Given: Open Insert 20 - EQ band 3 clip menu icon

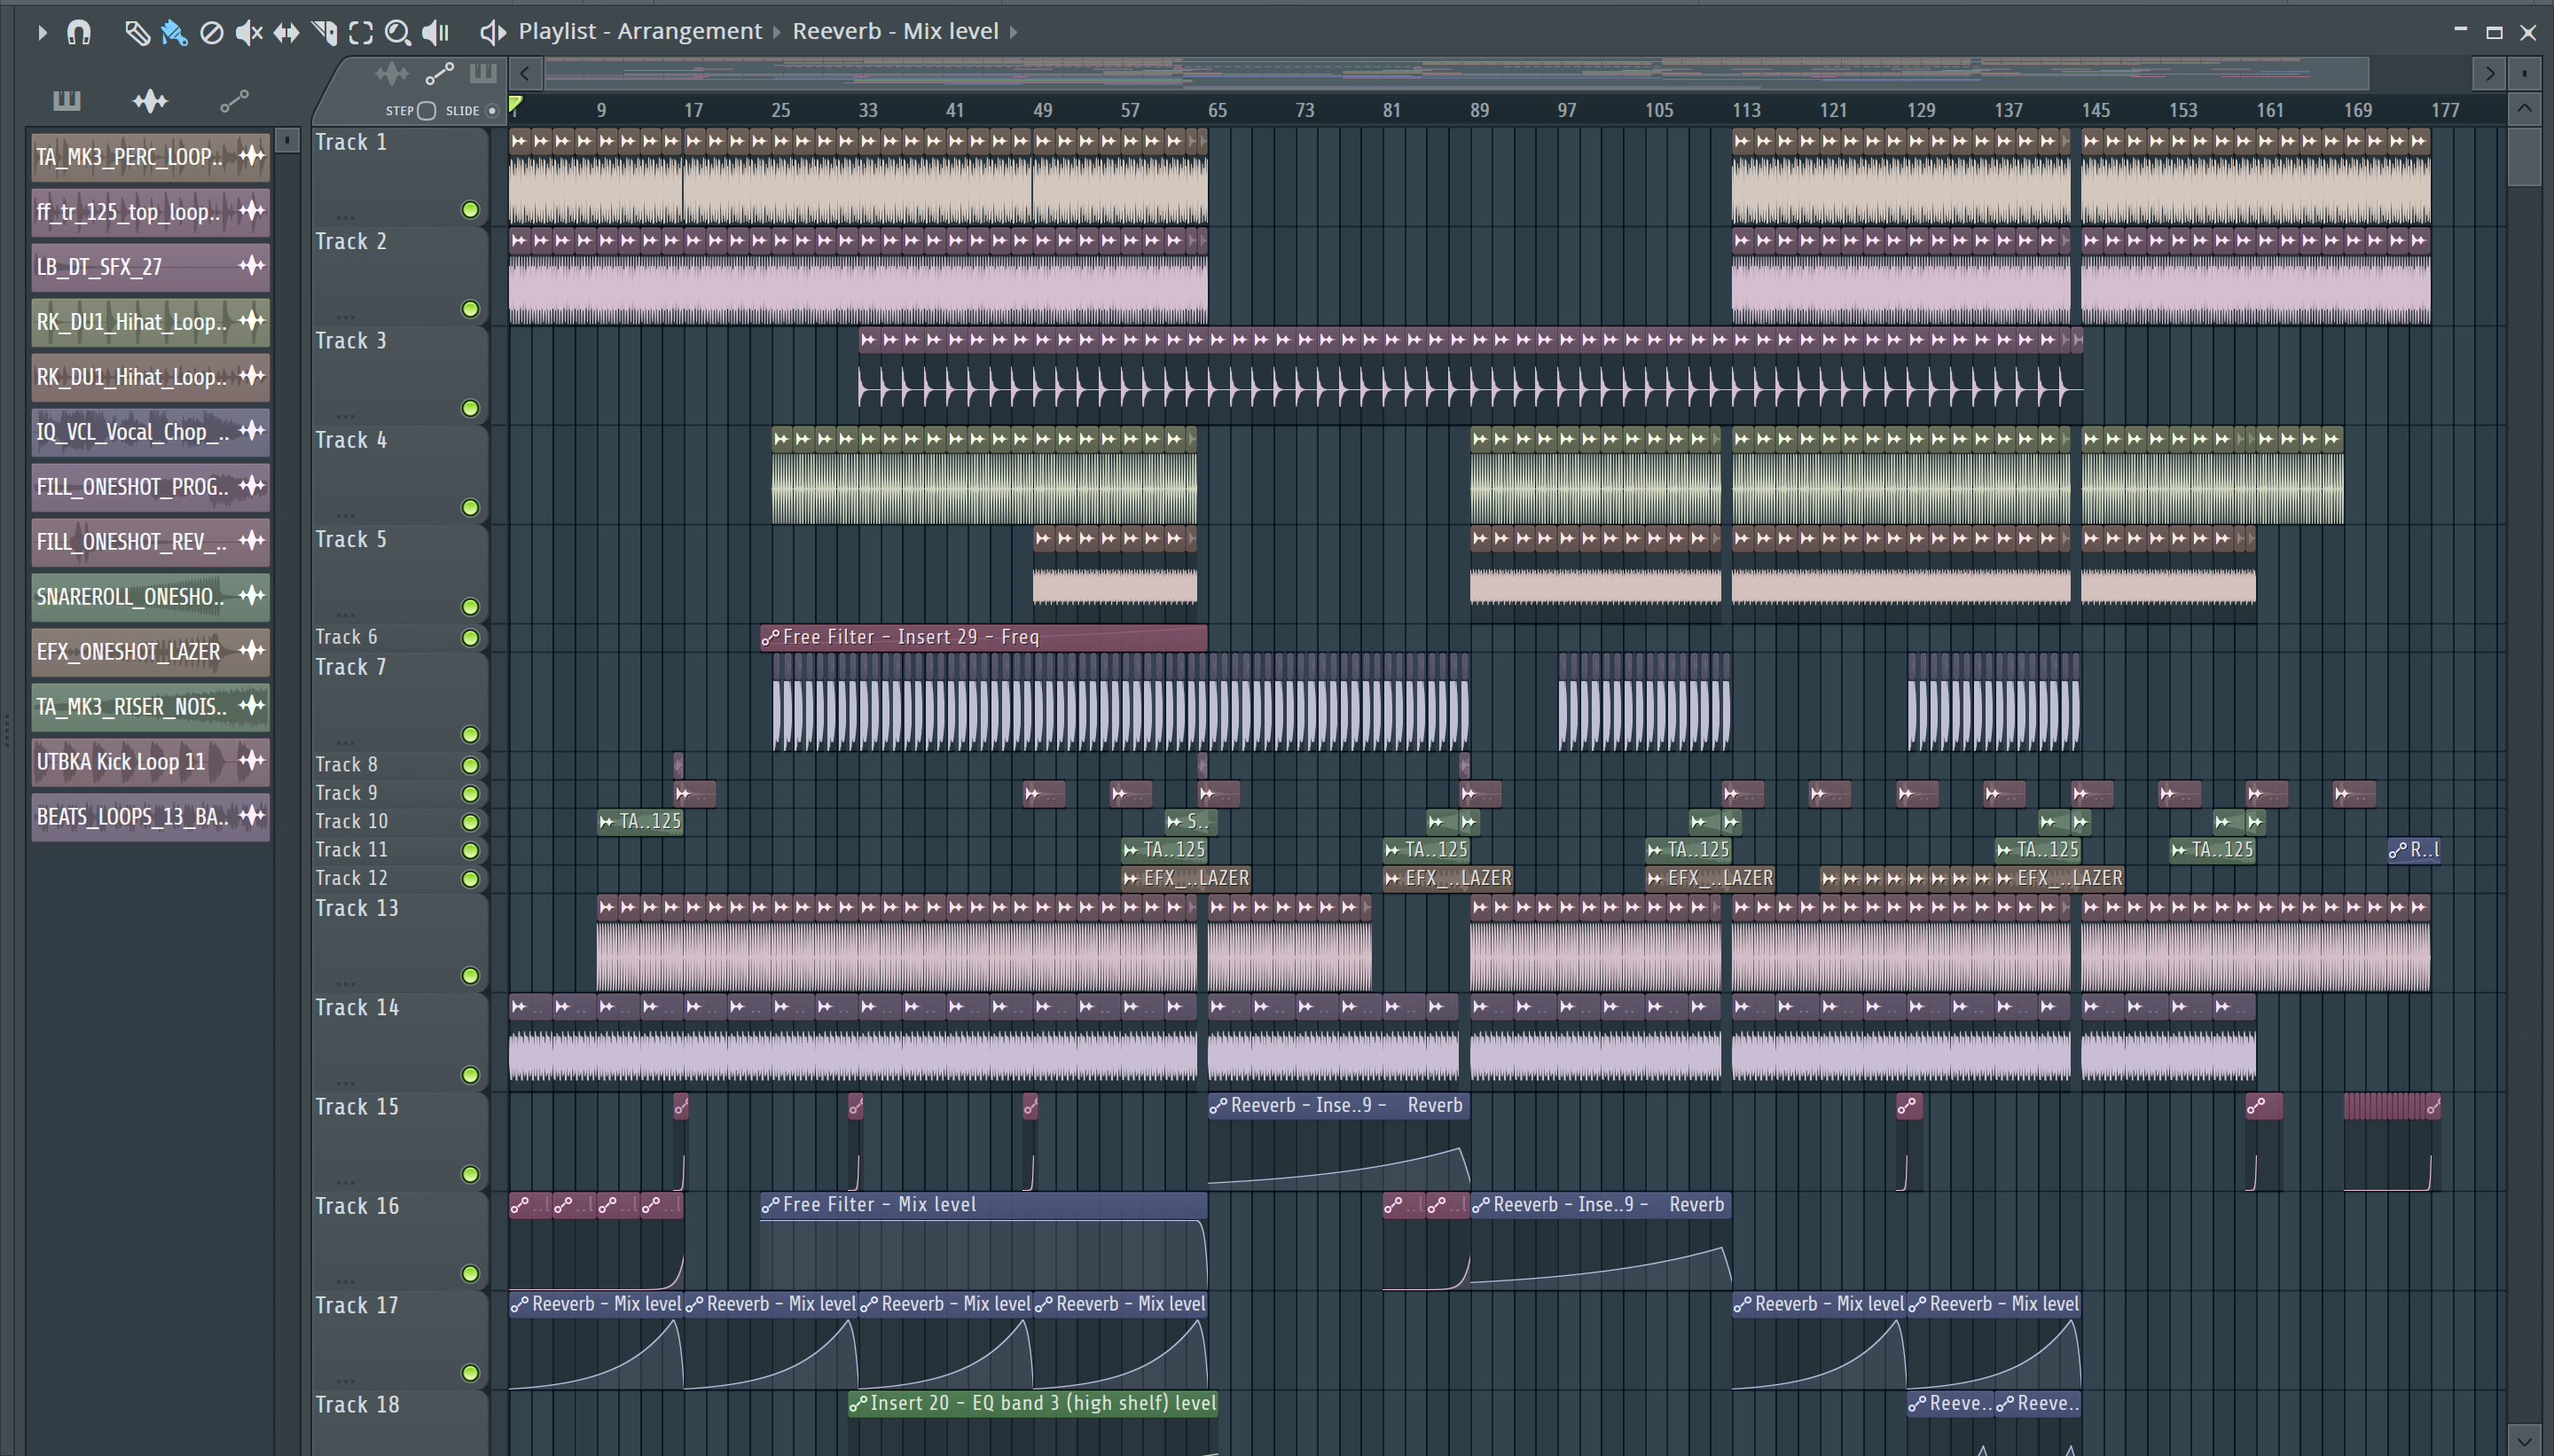Looking at the screenshot, I should click(858, 1404).
